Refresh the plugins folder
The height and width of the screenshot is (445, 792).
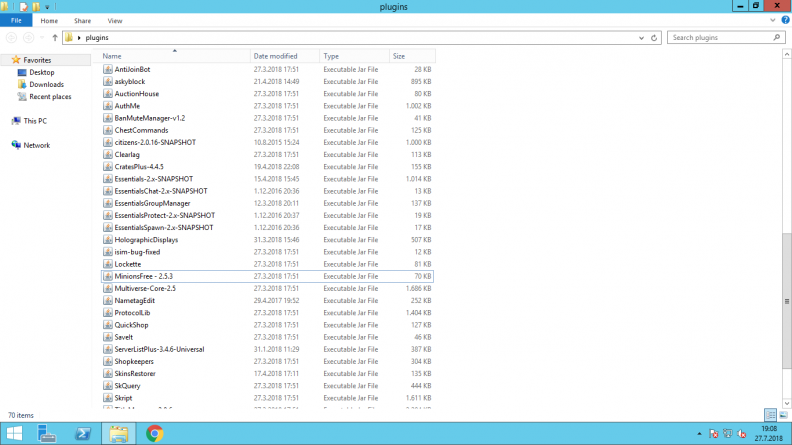[654, 37]
